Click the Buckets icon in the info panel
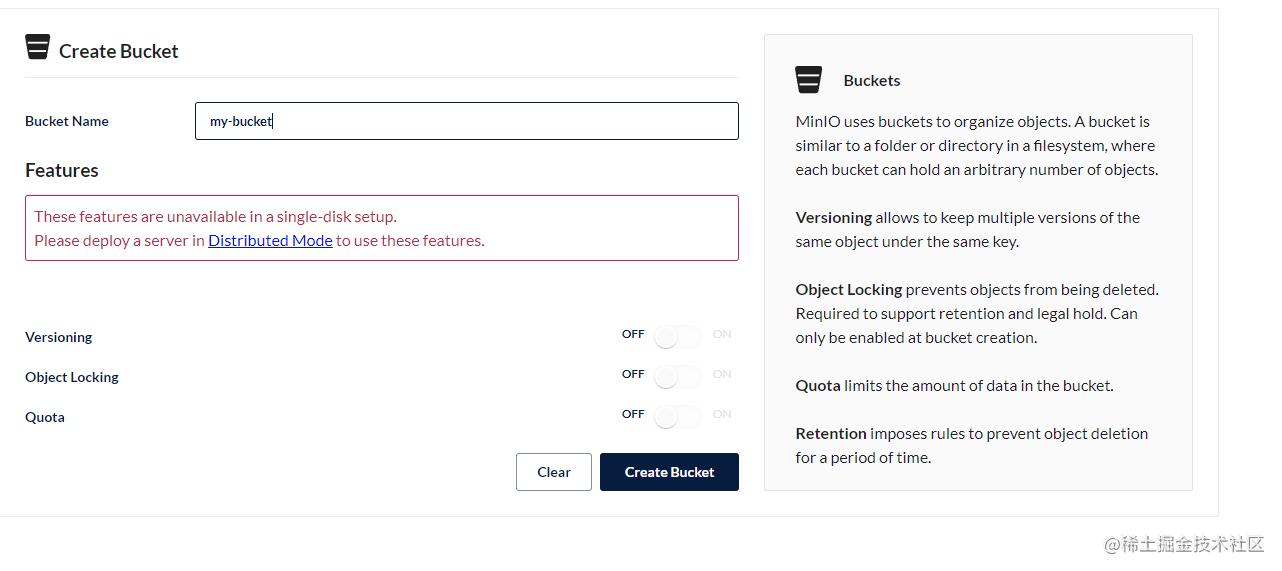The height and width of the screenshot is (571, 1282). [x=808, y=79]
